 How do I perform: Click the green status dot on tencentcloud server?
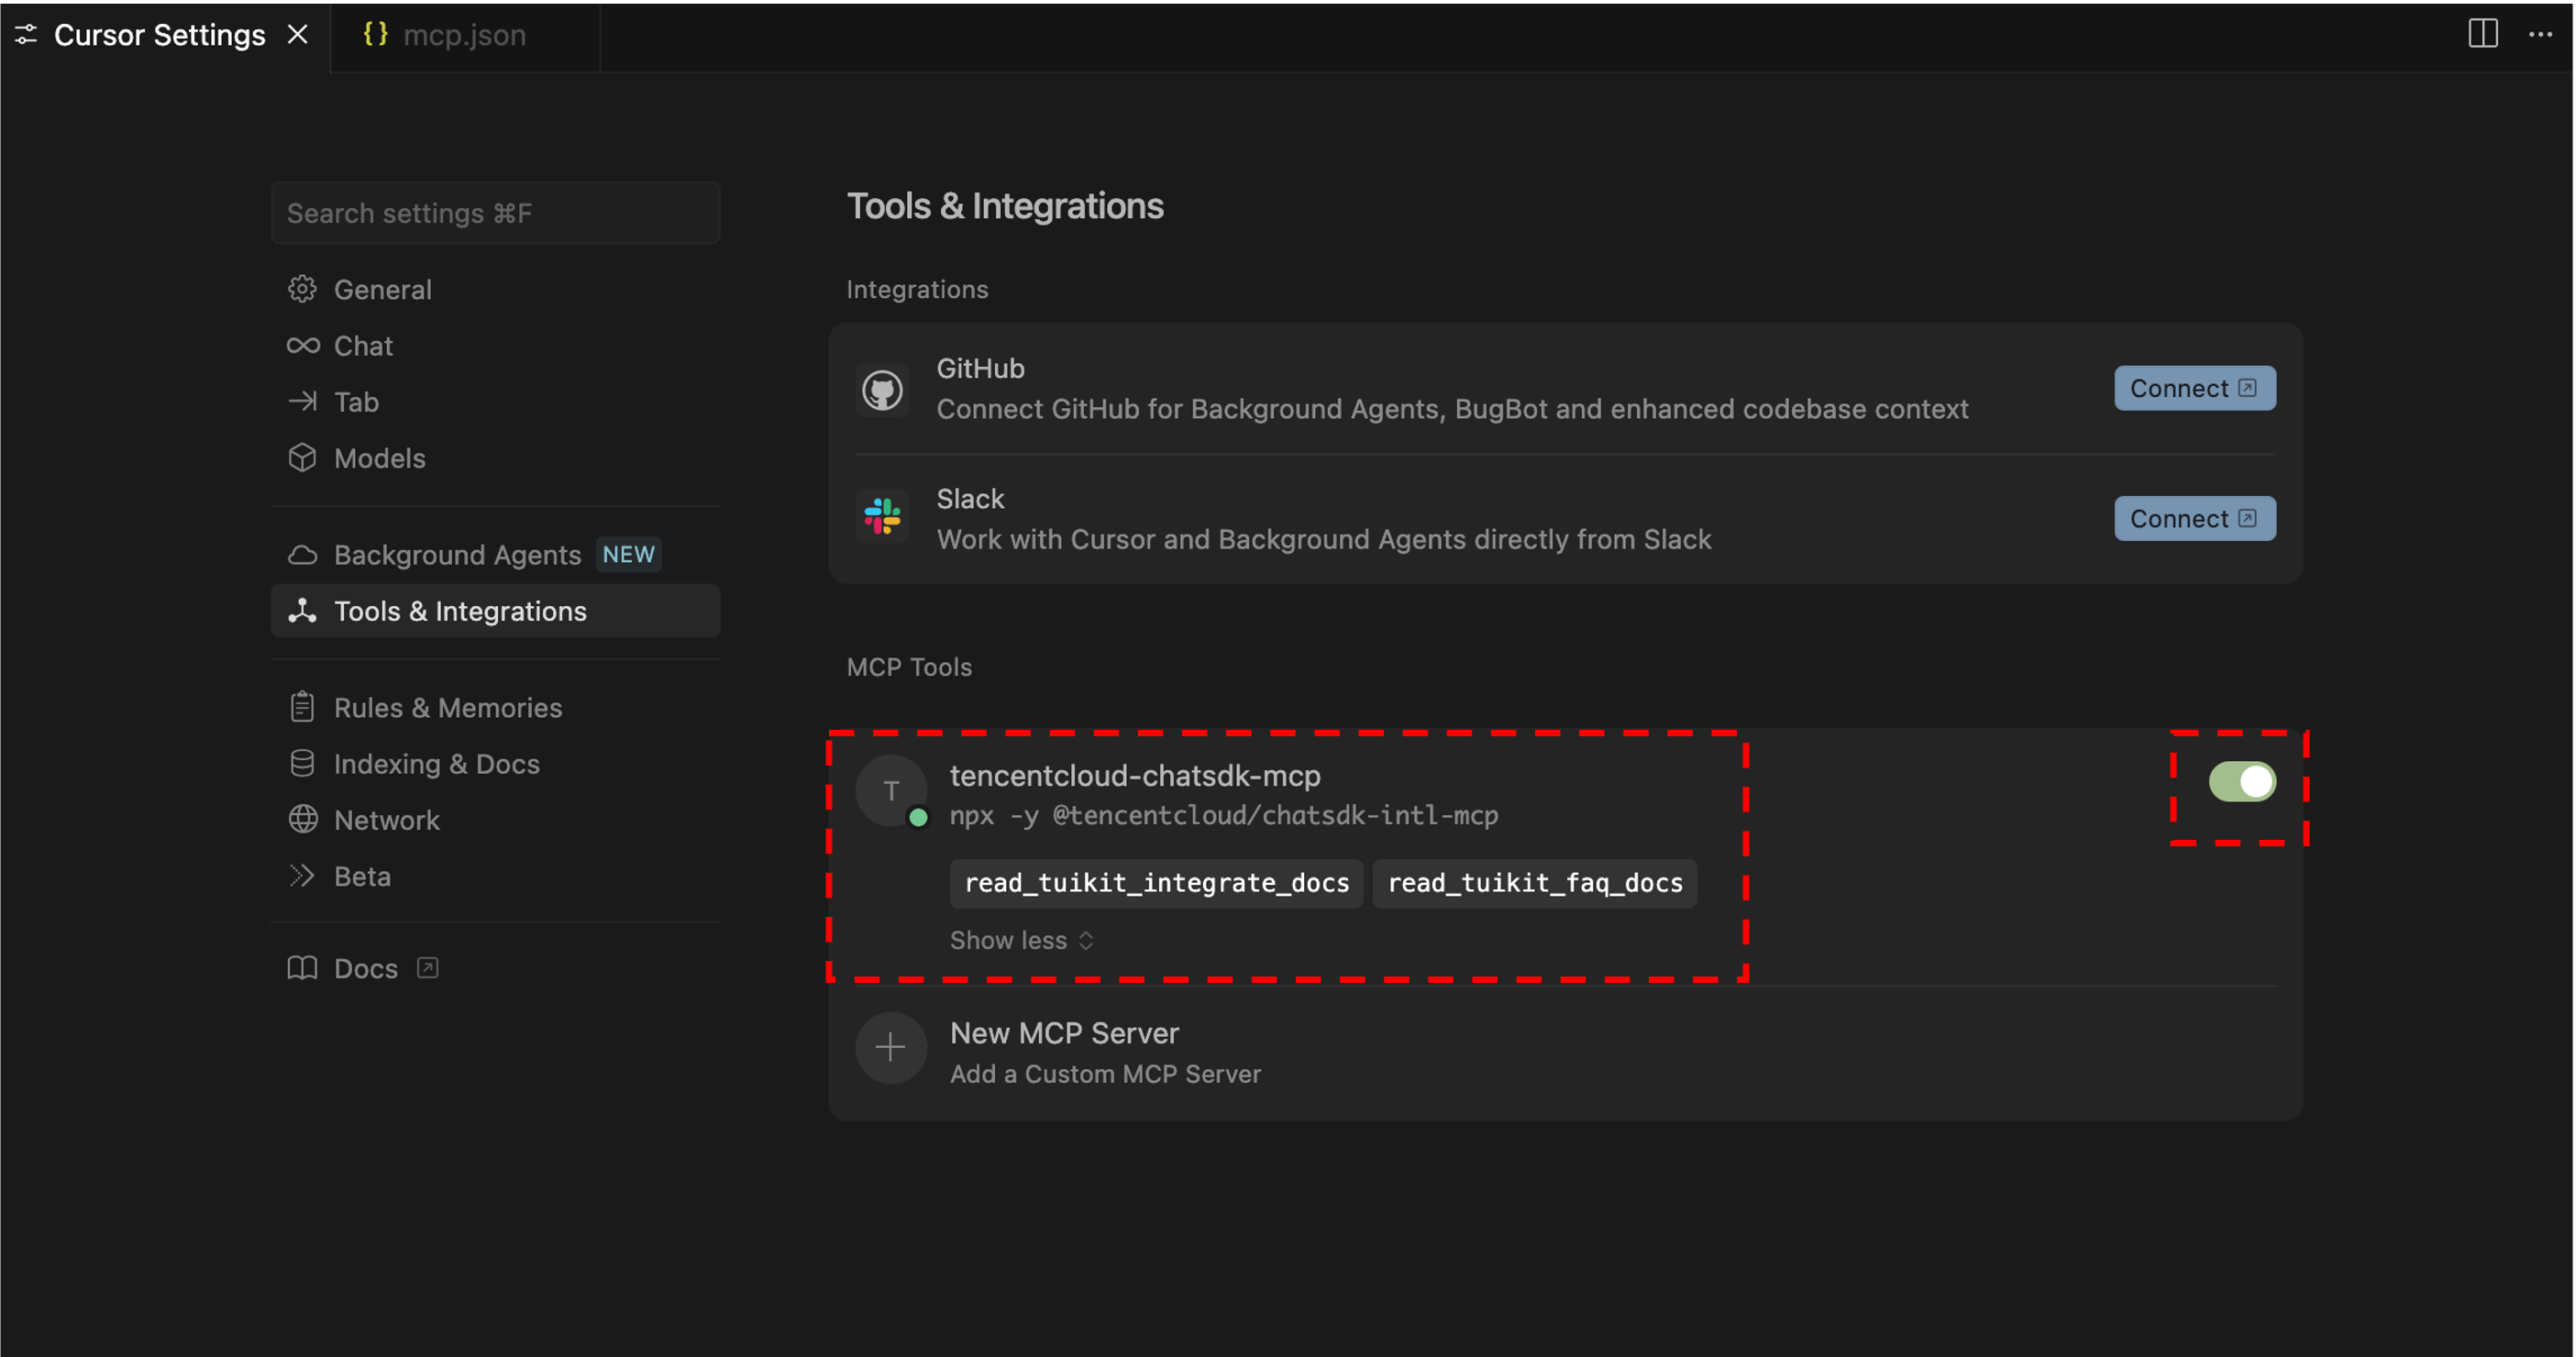(x=918, y=818)
